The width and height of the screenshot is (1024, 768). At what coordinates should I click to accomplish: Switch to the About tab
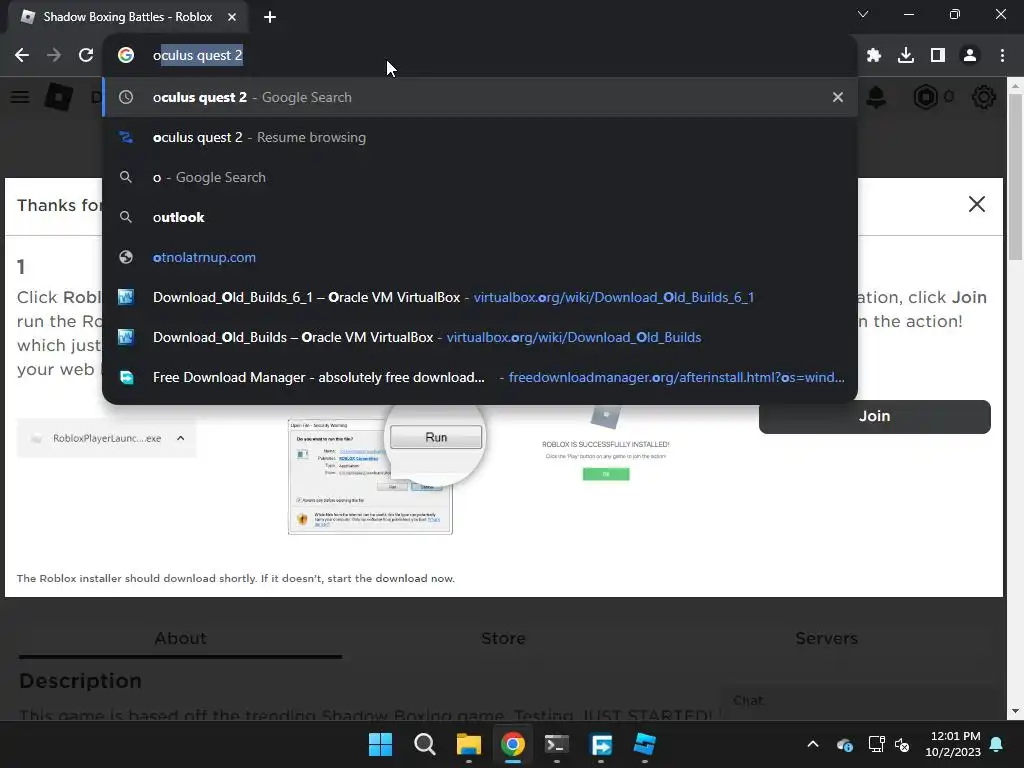(180, 638)
